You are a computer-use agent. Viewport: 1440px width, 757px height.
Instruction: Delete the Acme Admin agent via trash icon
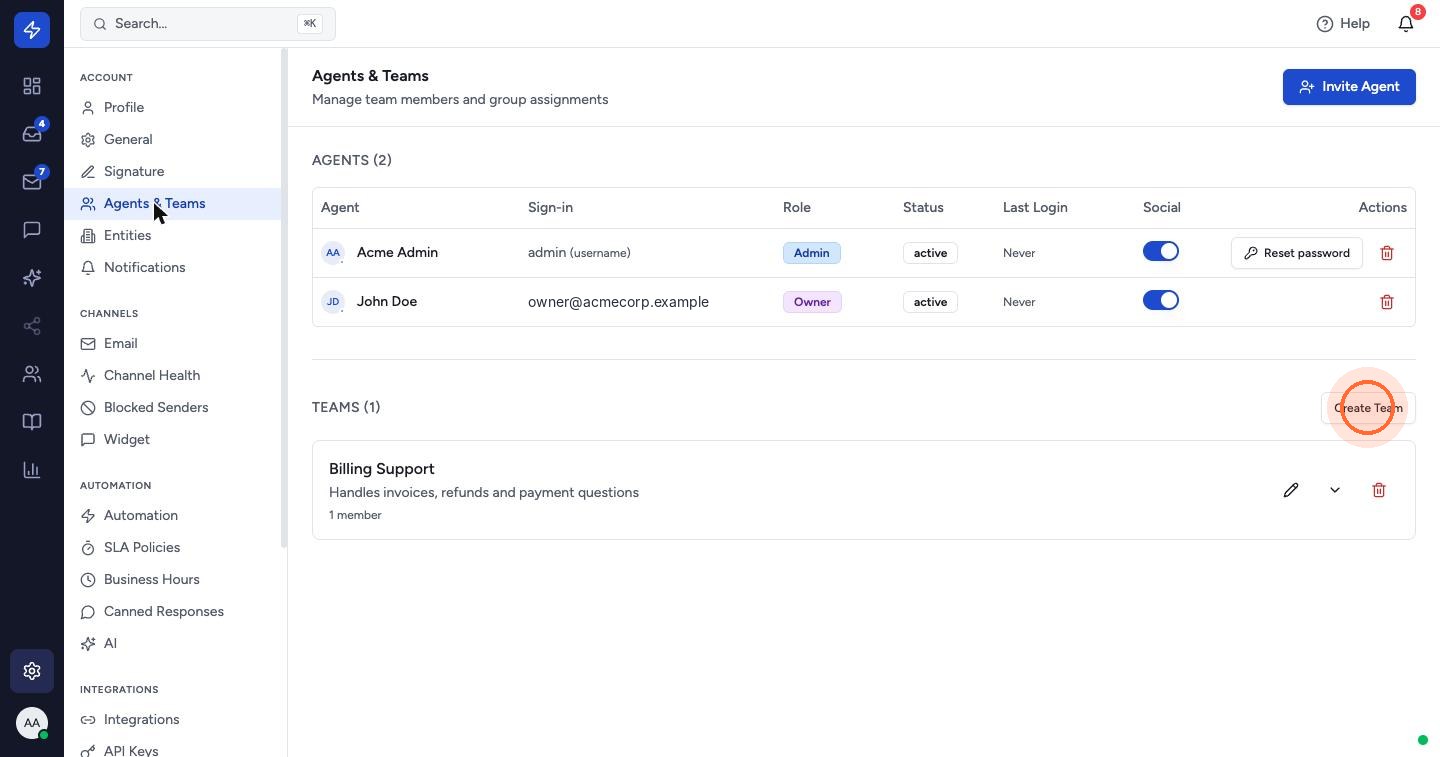(x=1387, y=253)
